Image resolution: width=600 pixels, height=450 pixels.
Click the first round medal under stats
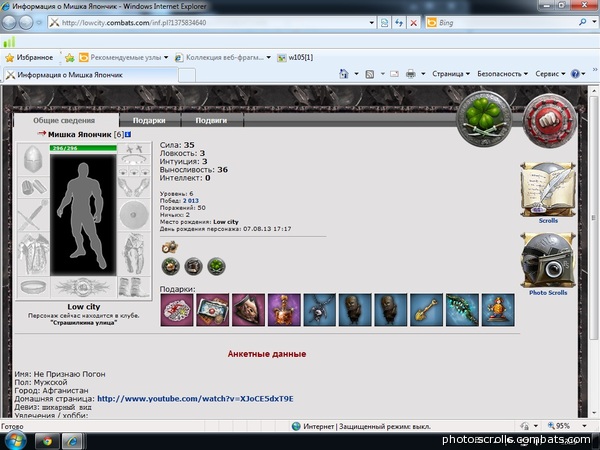pos(170,266)
